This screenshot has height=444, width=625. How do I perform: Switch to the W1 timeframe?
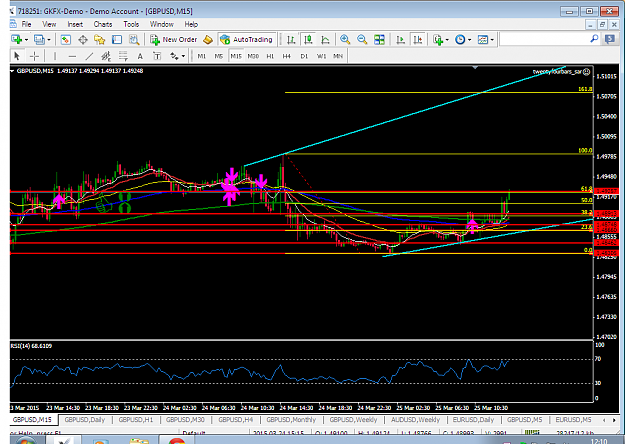(x=321, y=56)
